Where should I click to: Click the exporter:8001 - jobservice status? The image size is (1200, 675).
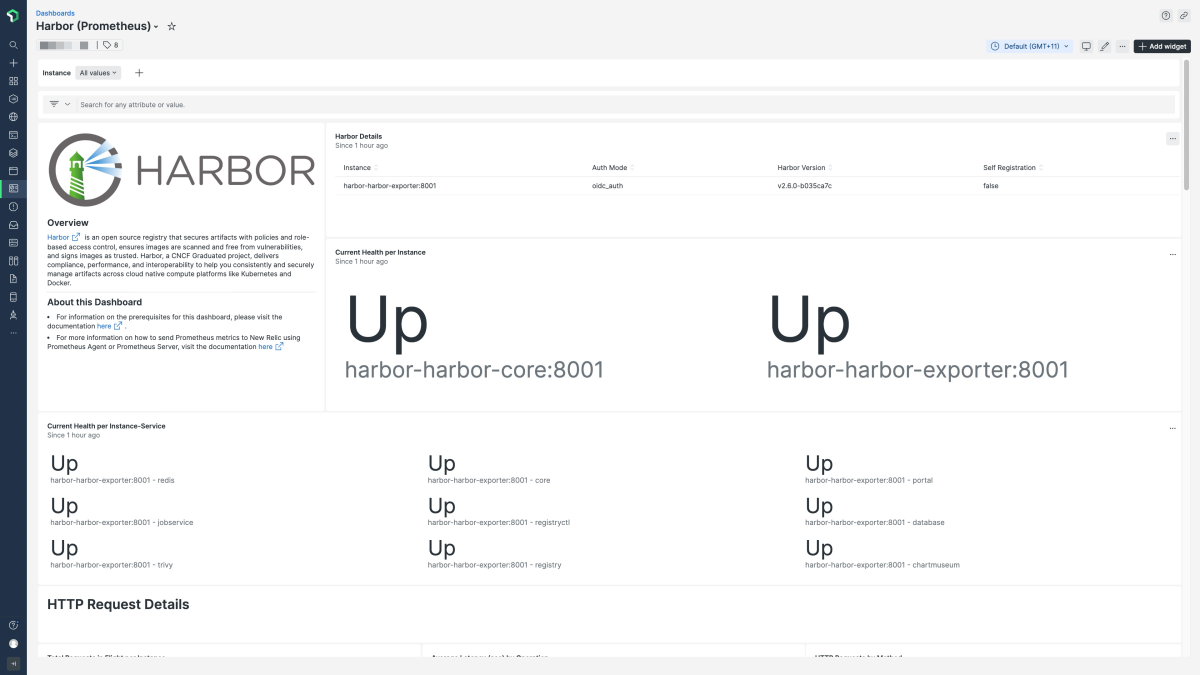(122, 511)
